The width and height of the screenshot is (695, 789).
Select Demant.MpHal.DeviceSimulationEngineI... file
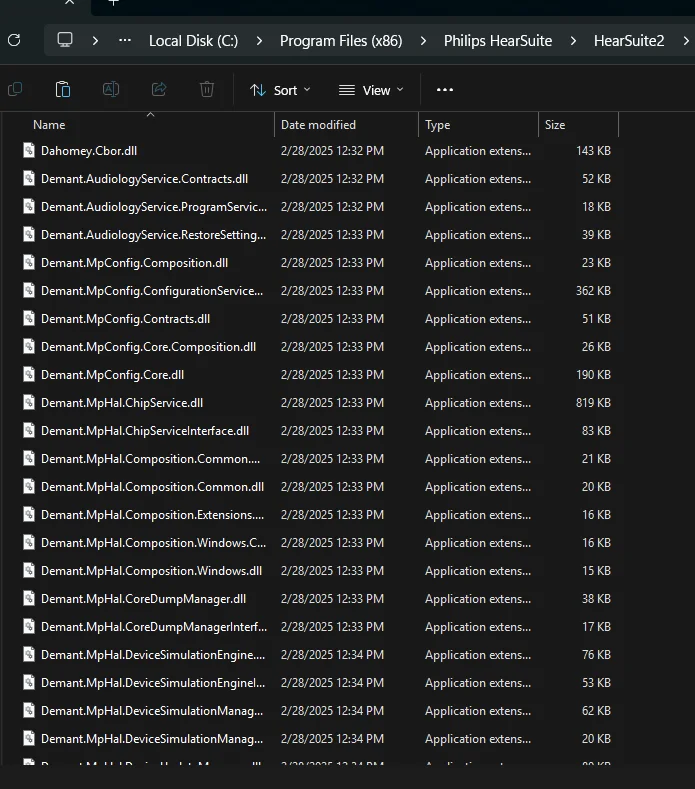(153, 683)
